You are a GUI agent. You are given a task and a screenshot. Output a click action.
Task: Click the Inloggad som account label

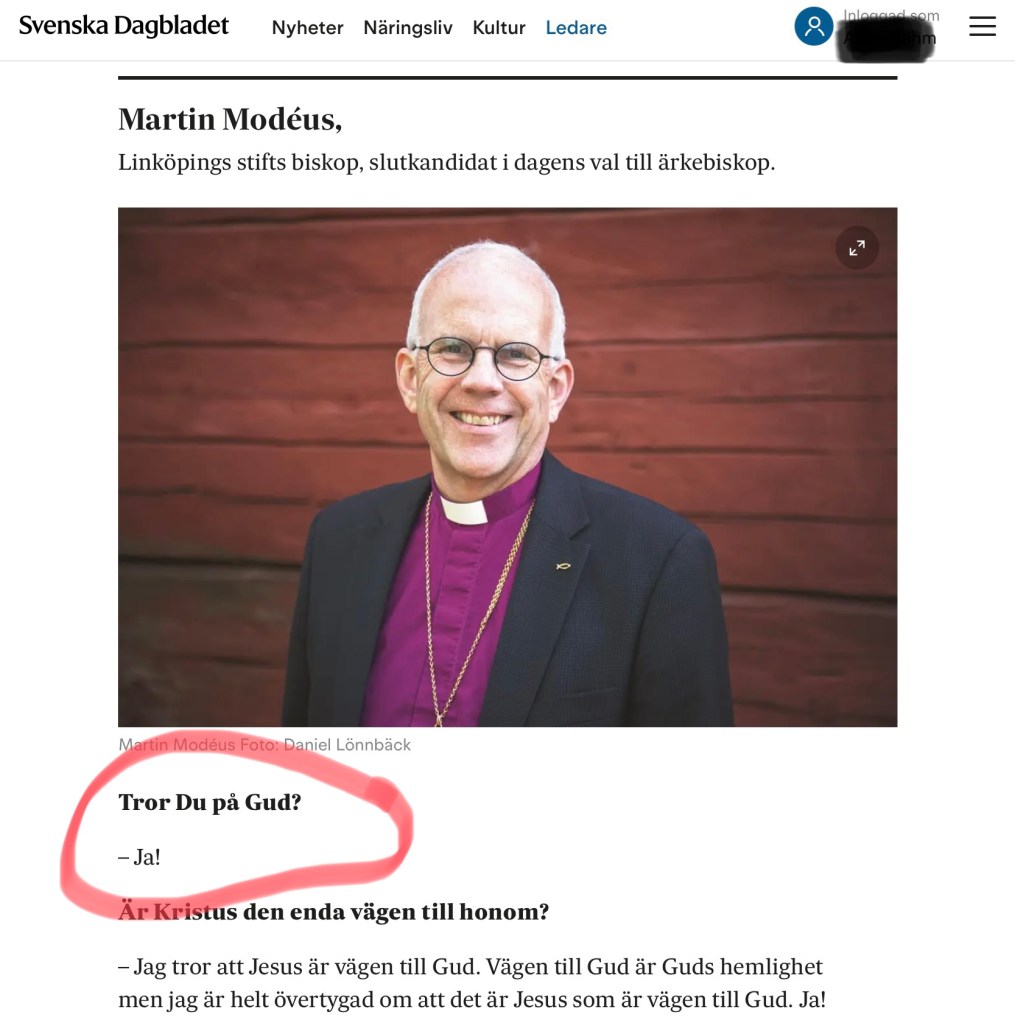891,15
